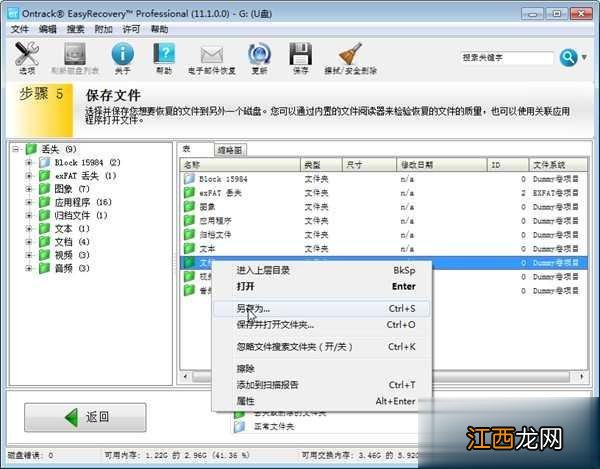Click the 丢失 root folder icon in tree
This screenshot has height=469, width=600.
pyautogui.click(x=31, y=149)
